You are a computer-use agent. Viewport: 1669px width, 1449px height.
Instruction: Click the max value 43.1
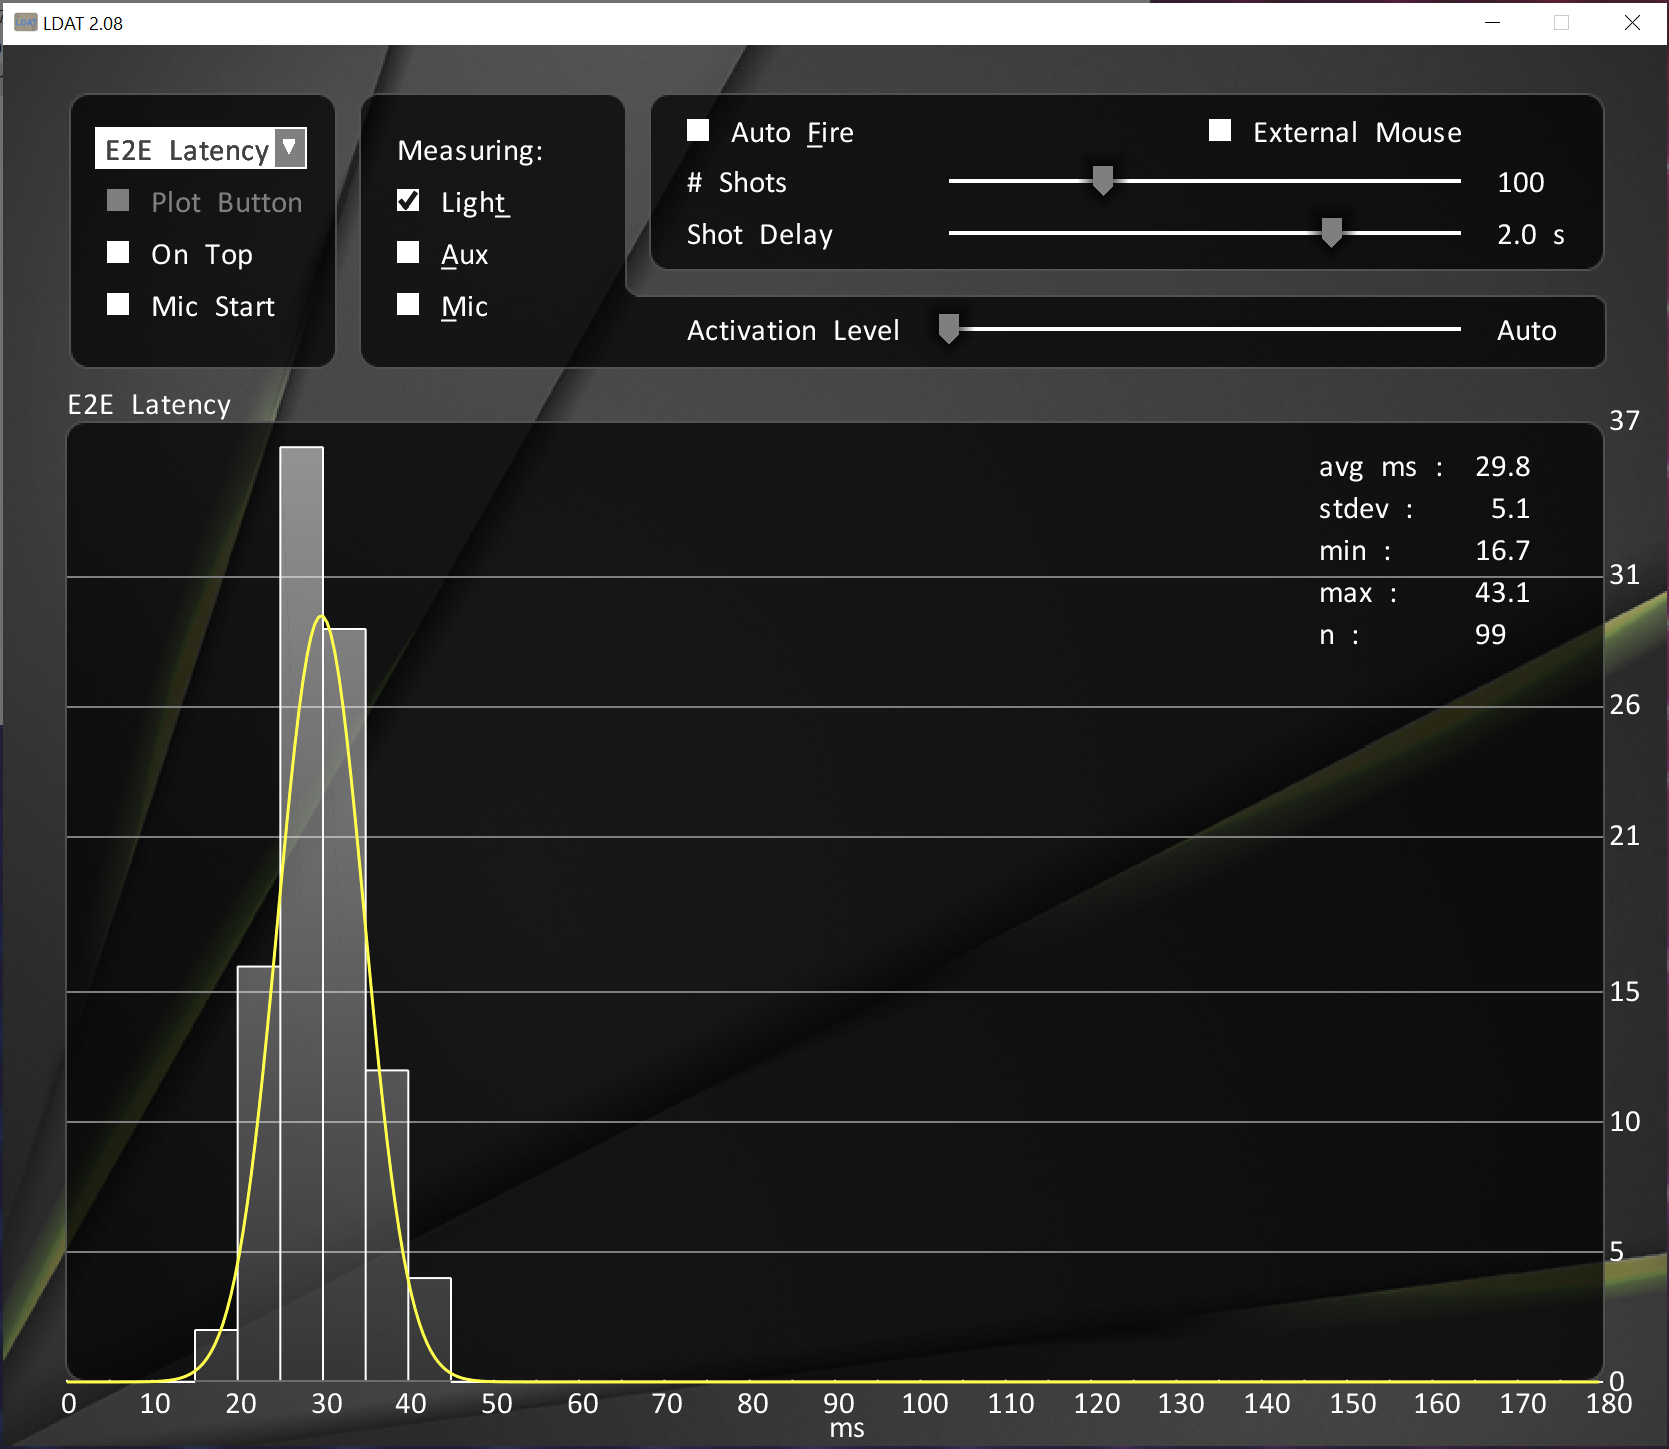pyautogui.click(x=1503, y=593)
